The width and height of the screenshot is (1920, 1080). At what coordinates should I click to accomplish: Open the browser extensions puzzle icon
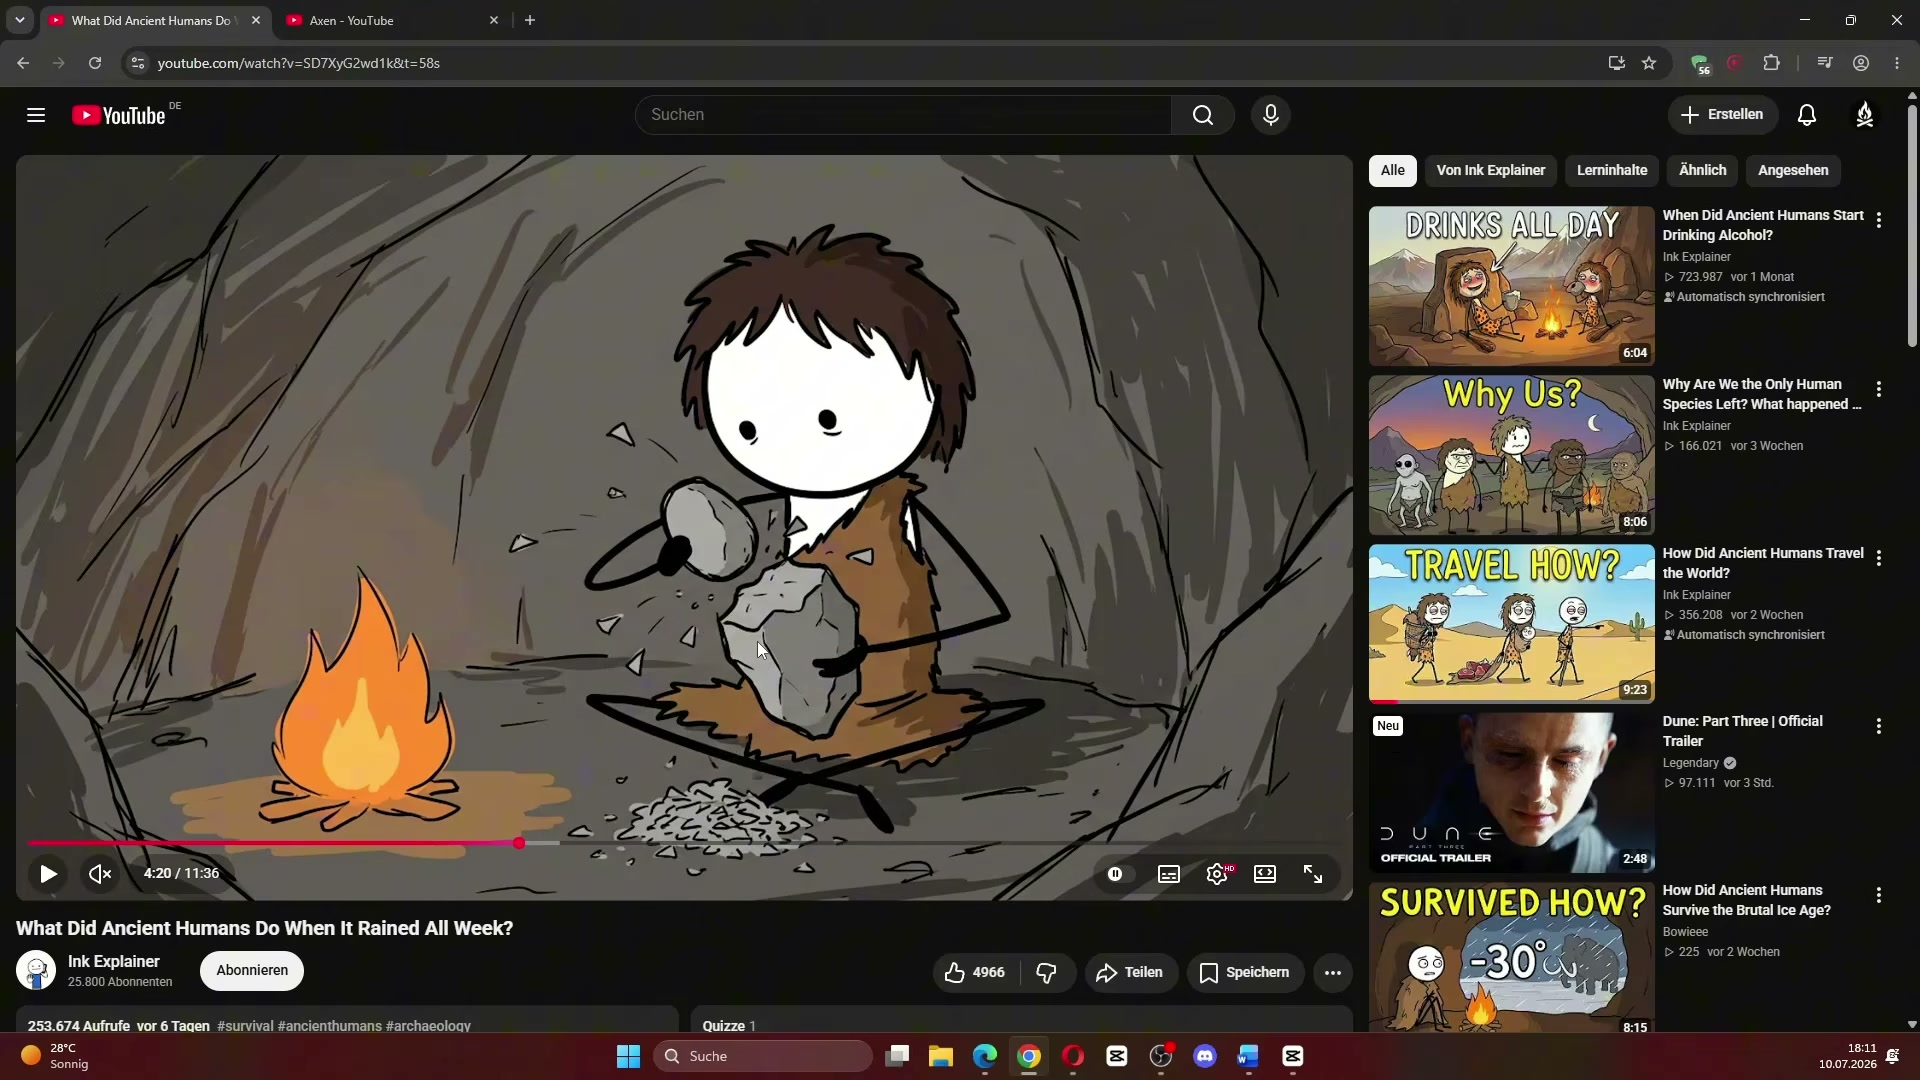(1771, 63)
